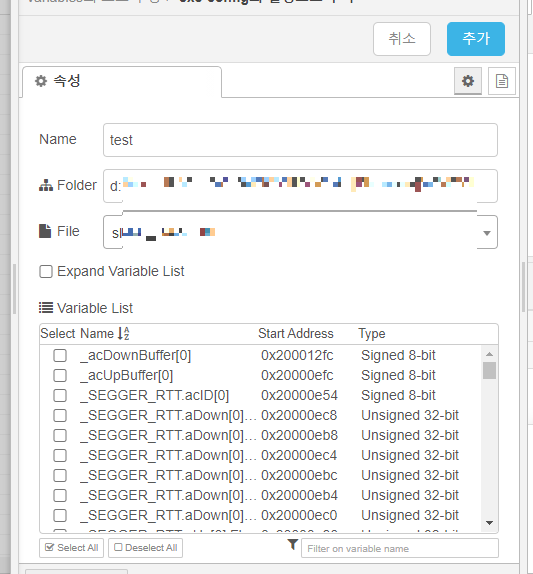The width and height of the screenshot is (533, 574).
Task: Click the Folder label tree icon
Action: point(46,186)
